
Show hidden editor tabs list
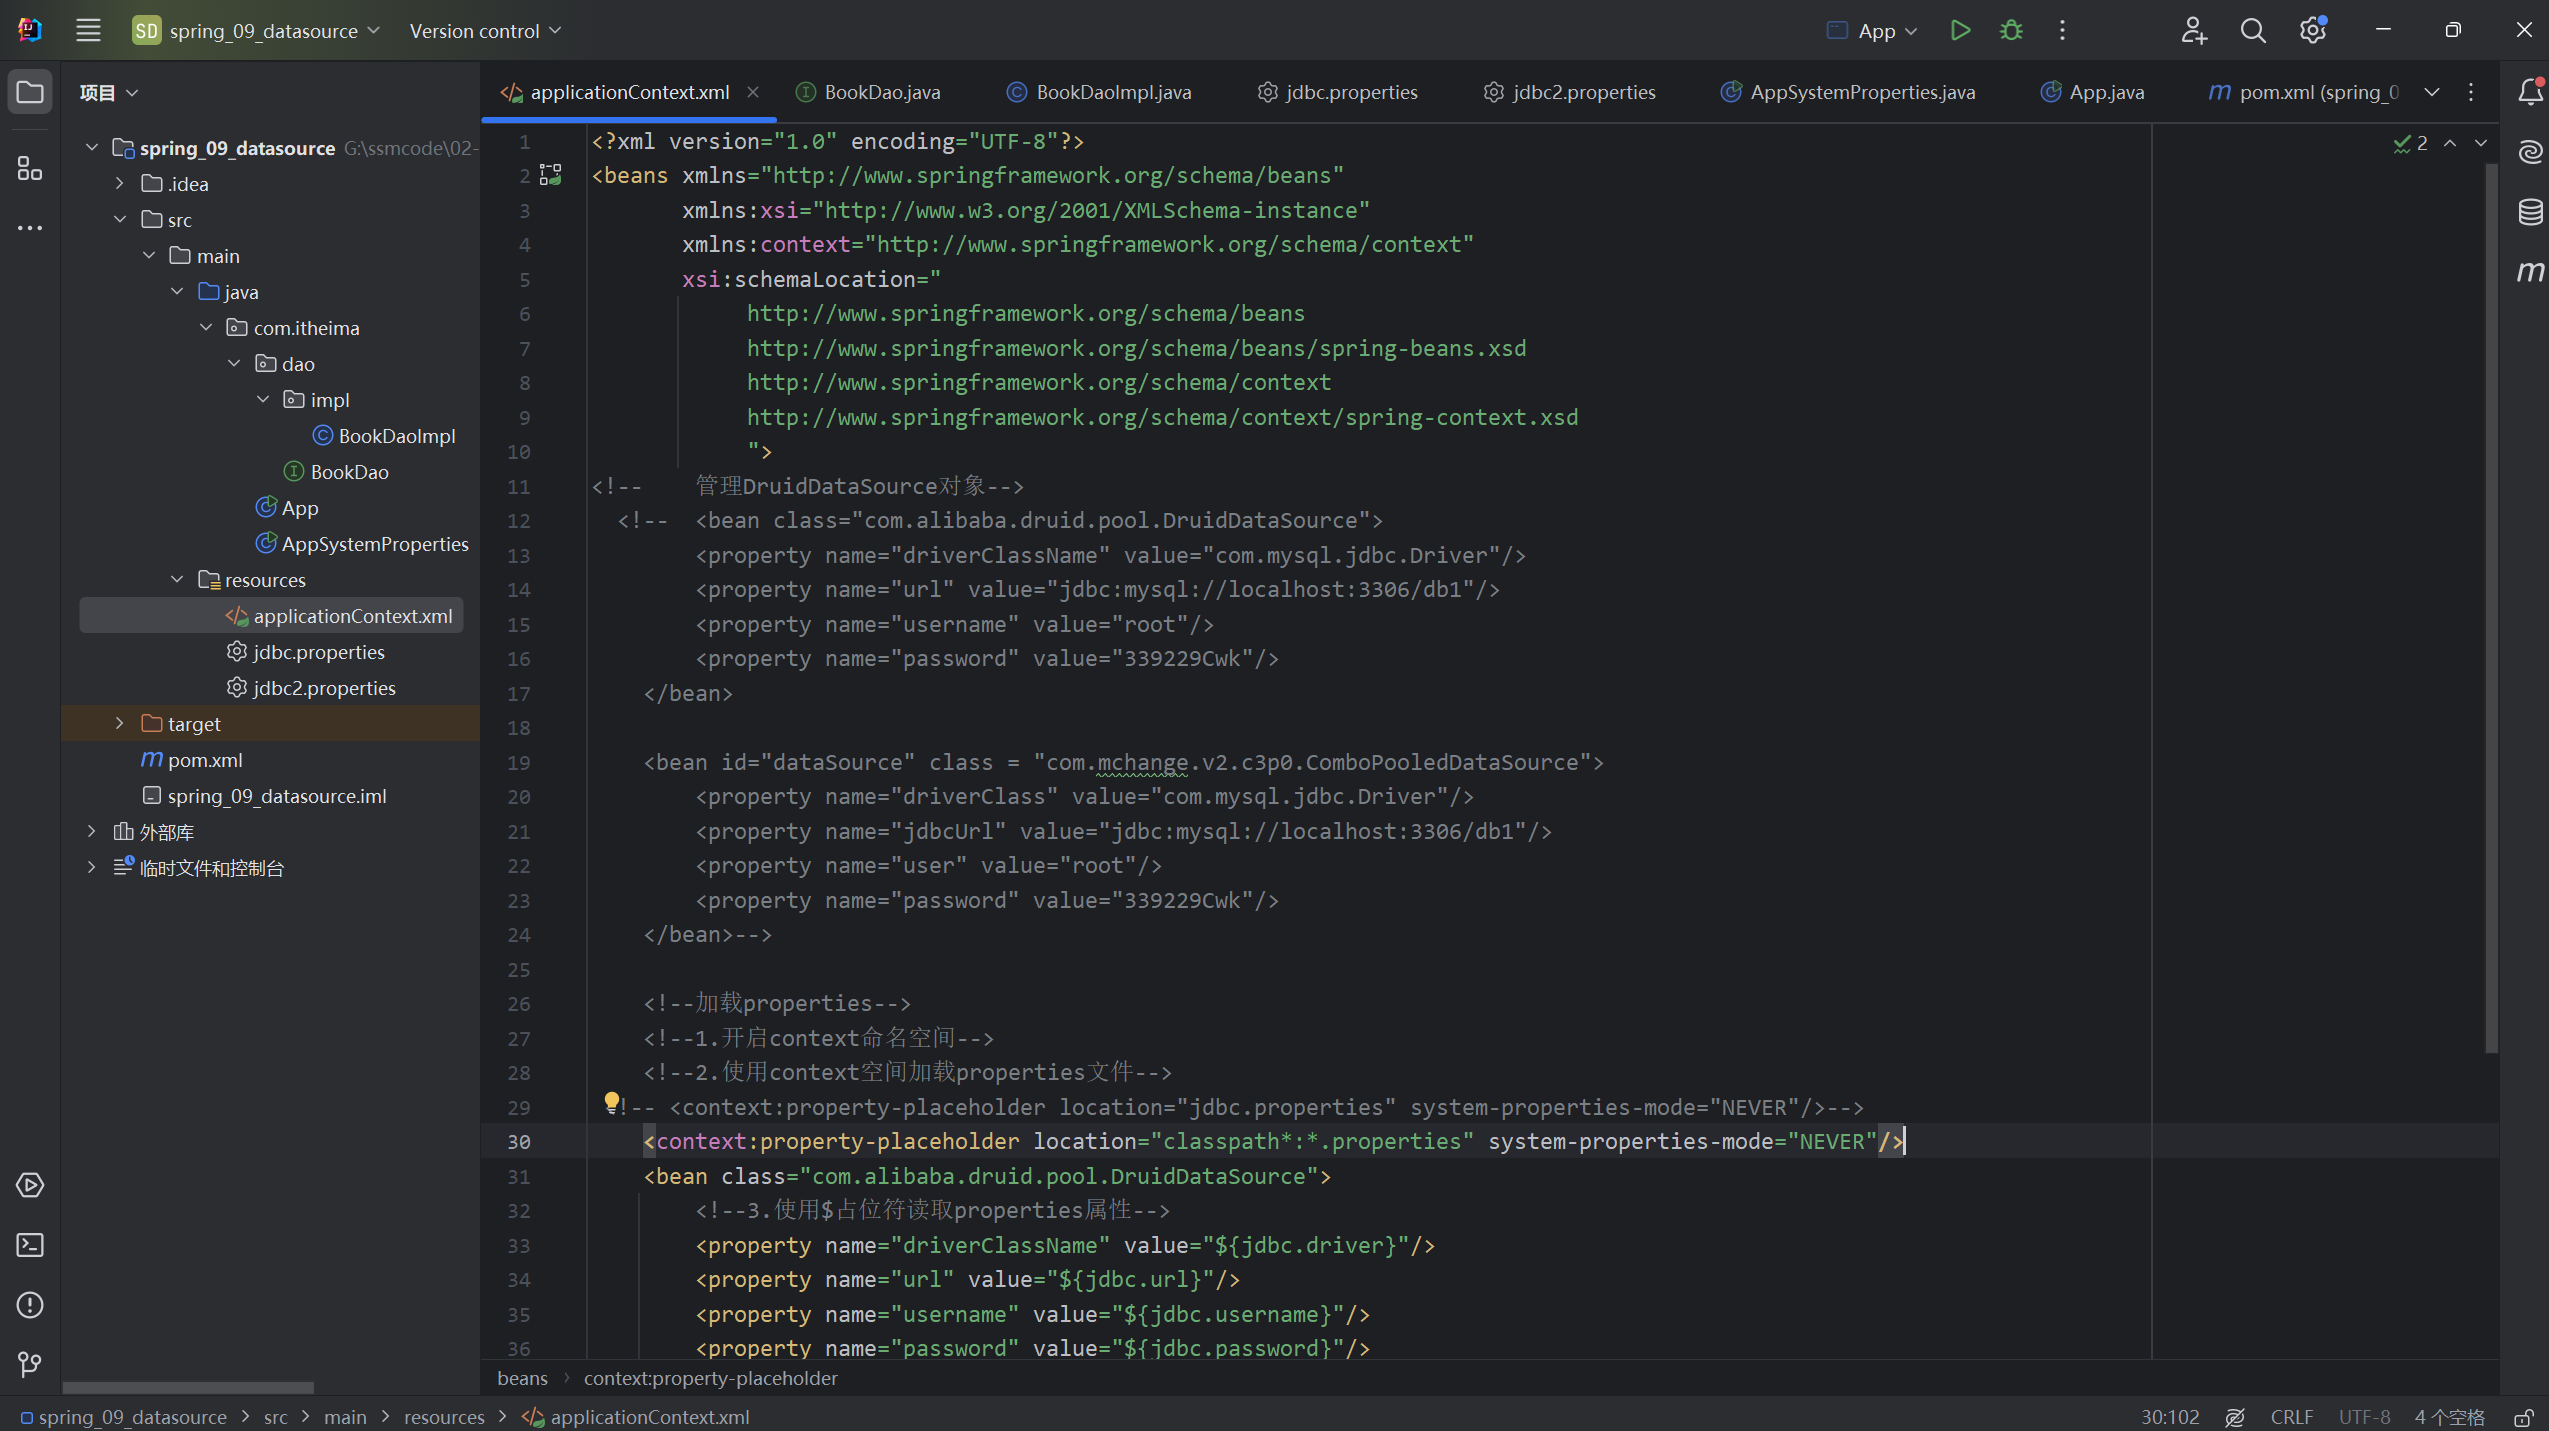tap(2431, 92)
